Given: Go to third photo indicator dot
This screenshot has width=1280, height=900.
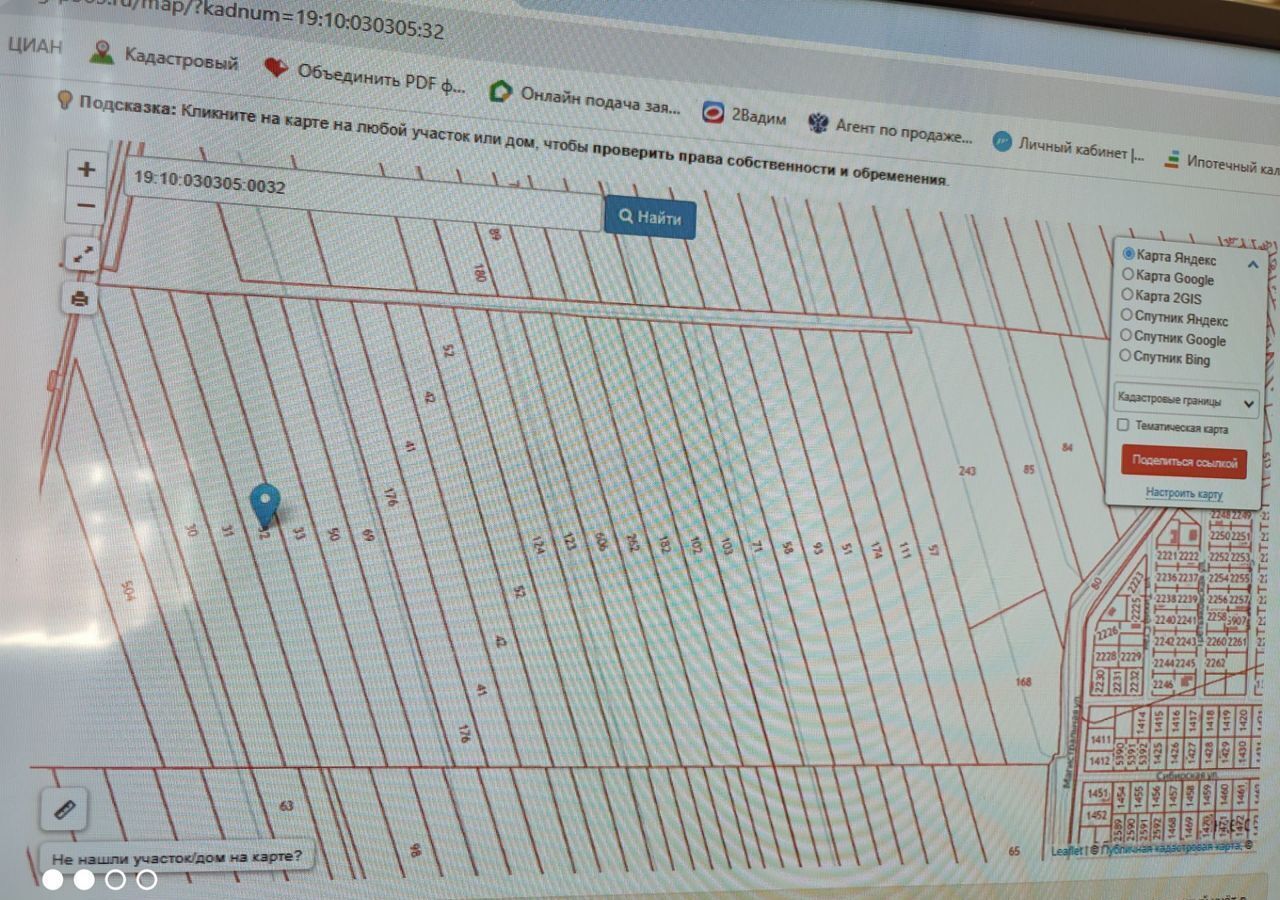Looking at the screenshot, I should [x=116, y=880].
